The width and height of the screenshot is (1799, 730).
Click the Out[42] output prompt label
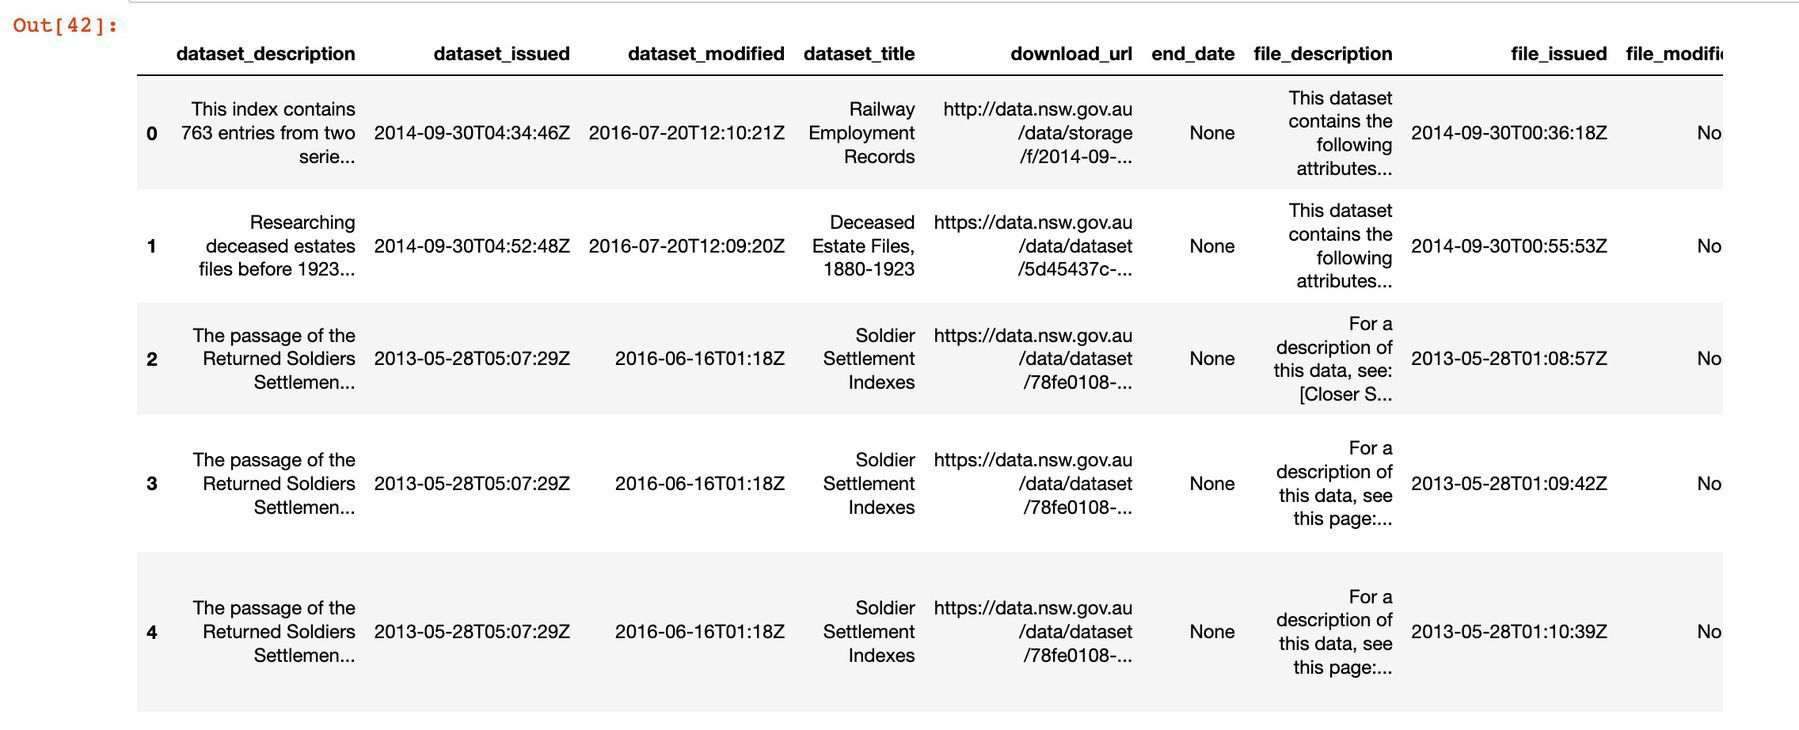point(66,26)
